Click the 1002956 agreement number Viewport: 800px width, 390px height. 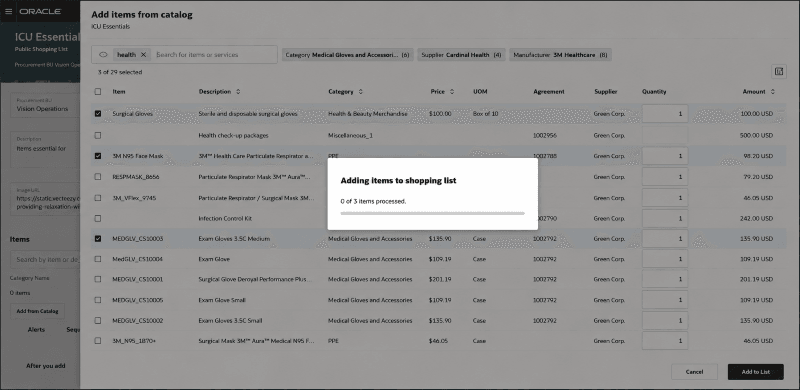[x=545, y=135]
